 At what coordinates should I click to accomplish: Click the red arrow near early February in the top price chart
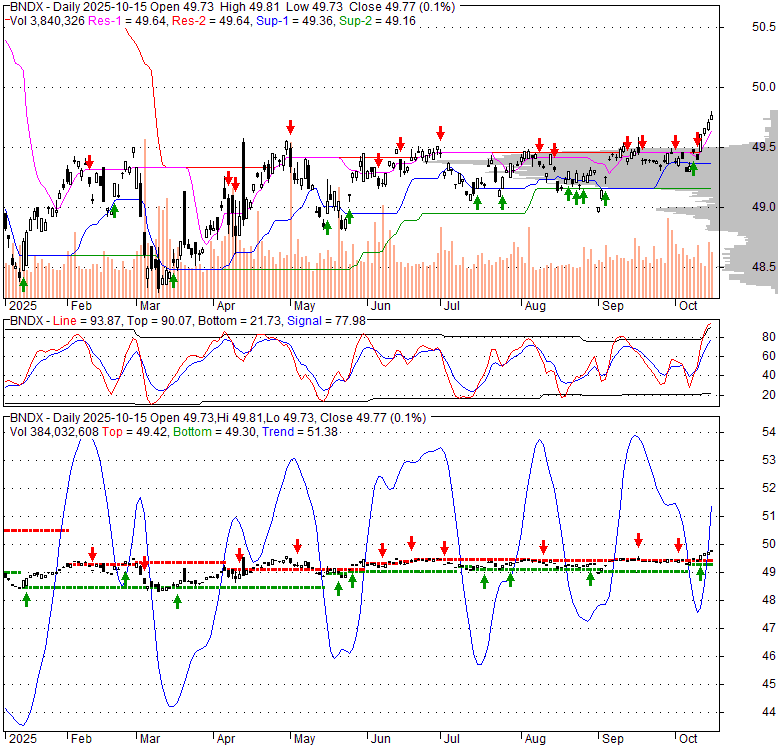(x=90, y=162)
